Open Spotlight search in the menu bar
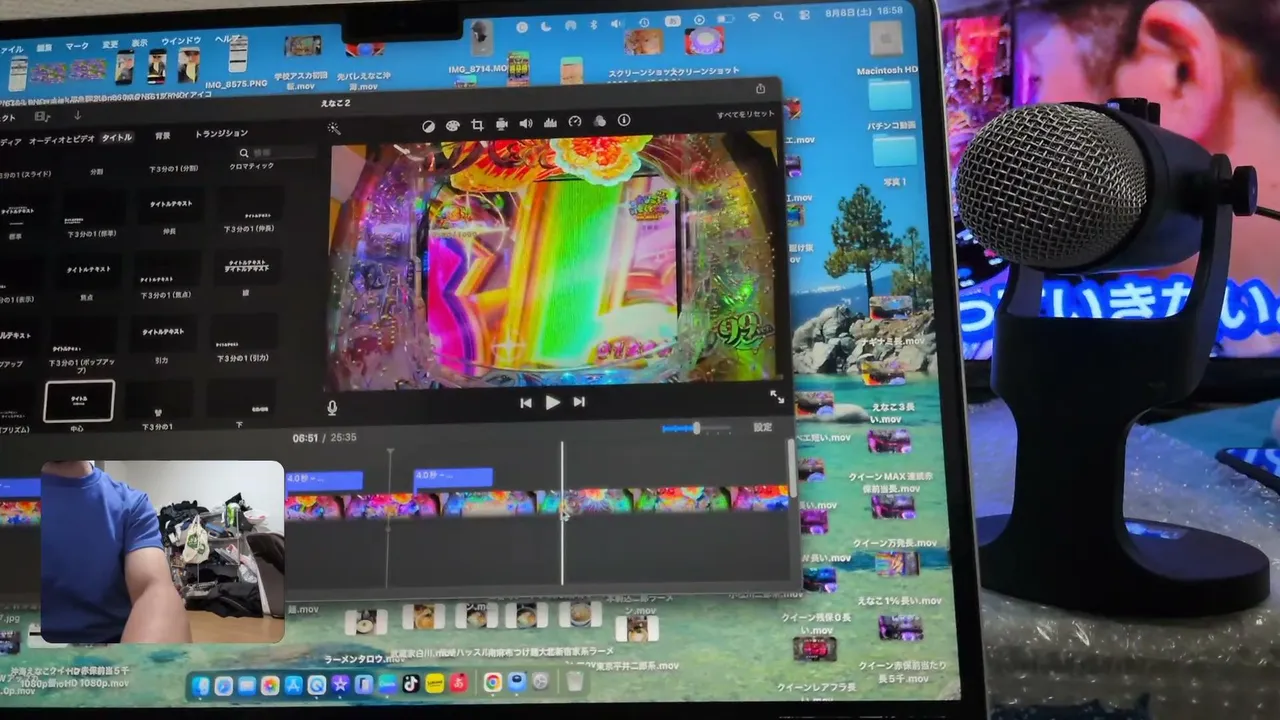The image size is (1280, 720). 779,16
